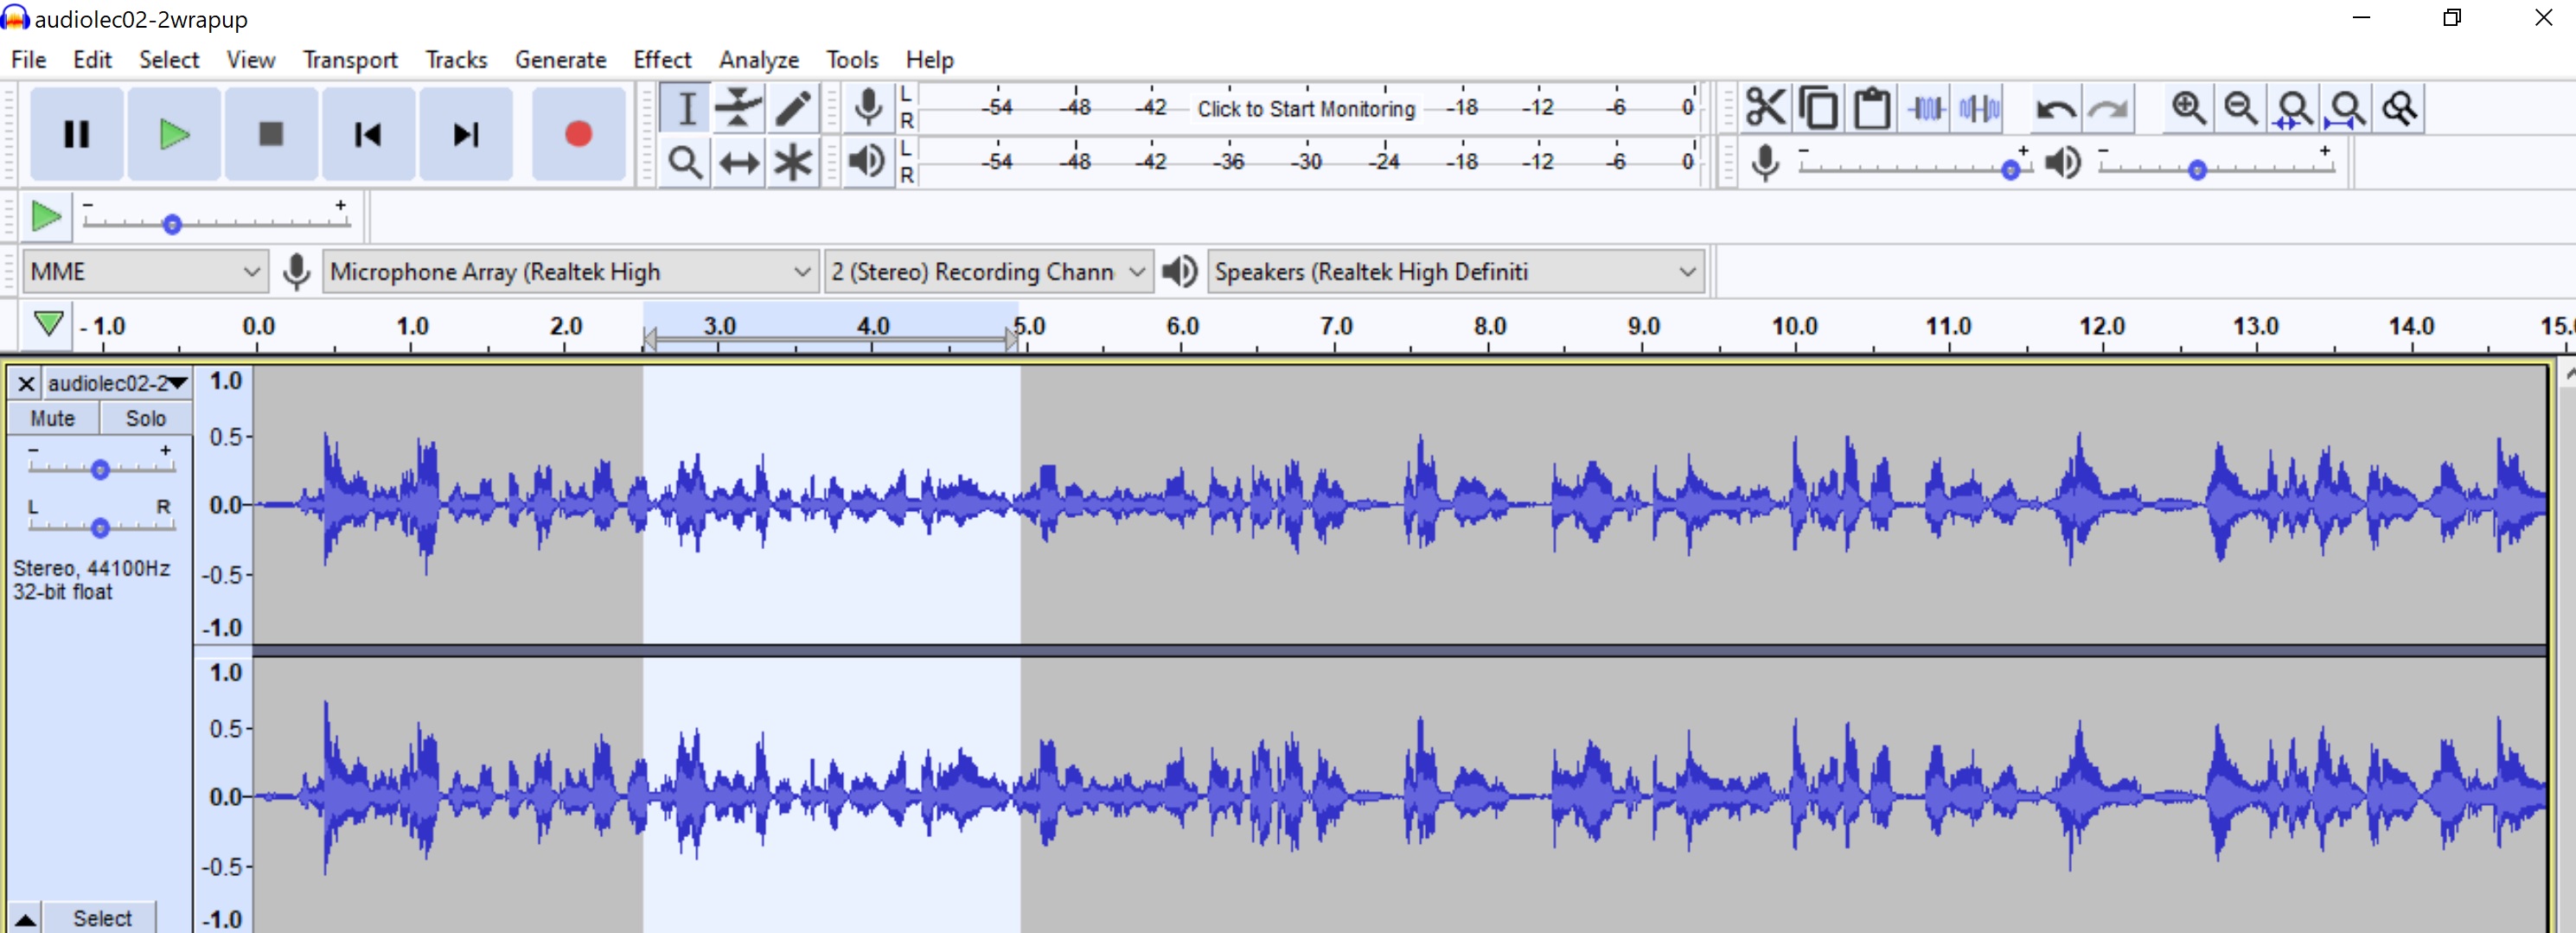Open the File menu
The image size is (2576, 933).
(29, 60)
